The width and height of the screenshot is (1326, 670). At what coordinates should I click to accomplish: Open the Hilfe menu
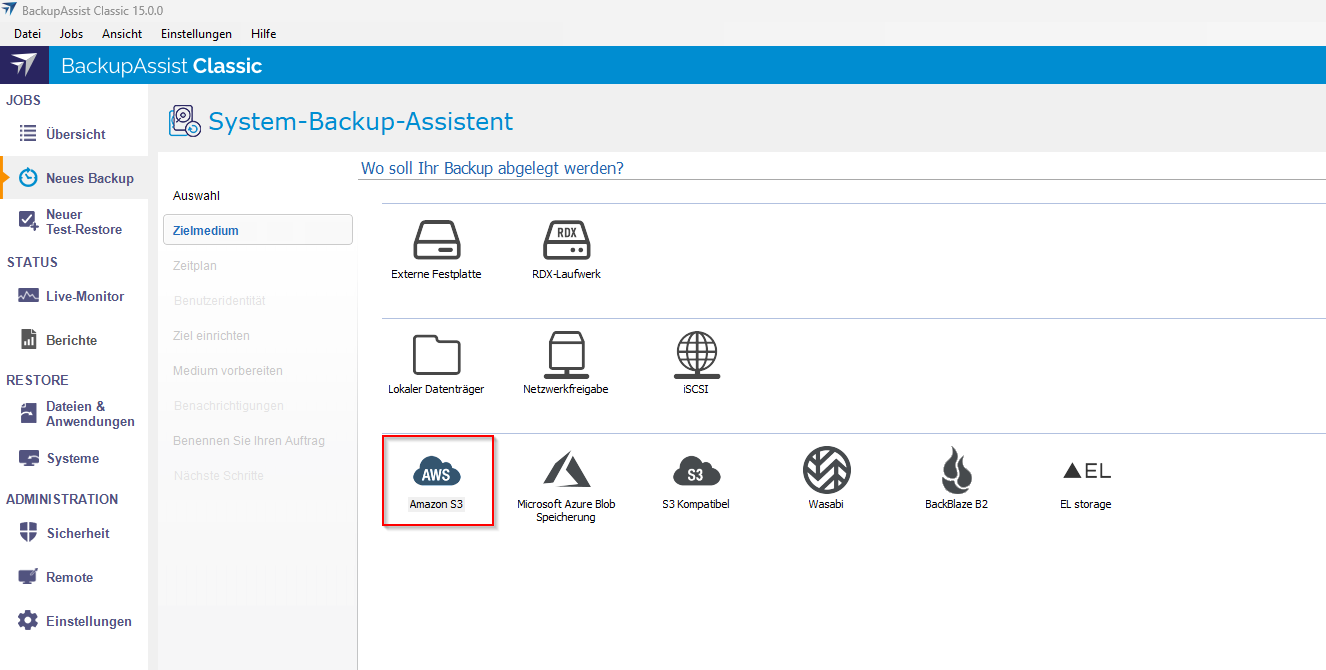point(263,34)
